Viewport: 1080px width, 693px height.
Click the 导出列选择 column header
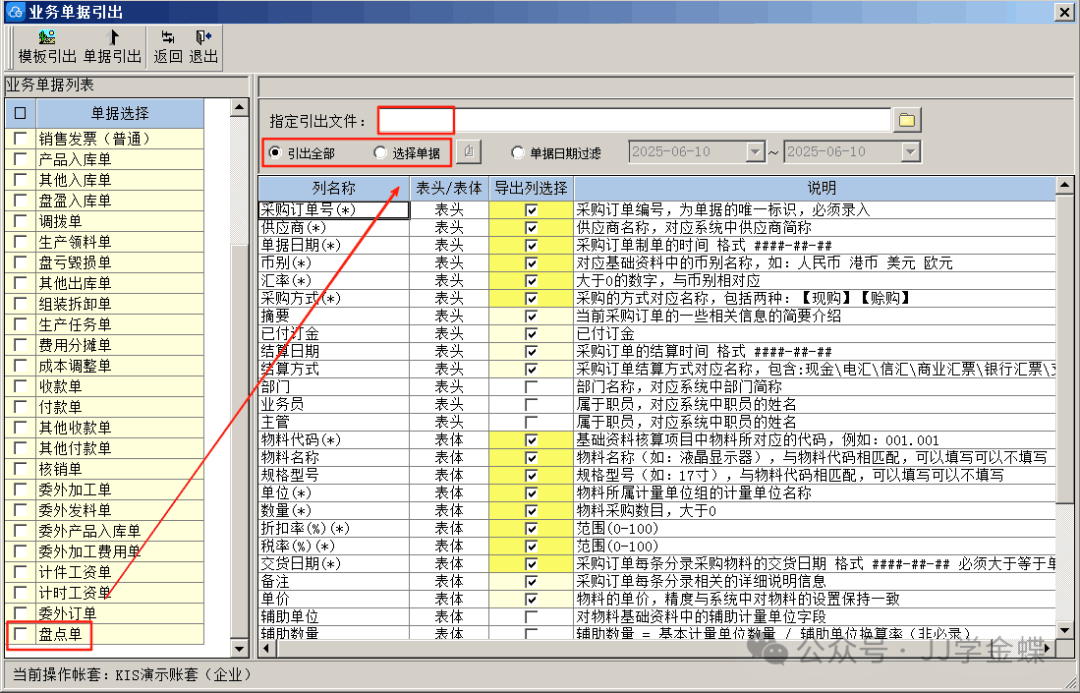pyautogui.click(x=531, y=188)
